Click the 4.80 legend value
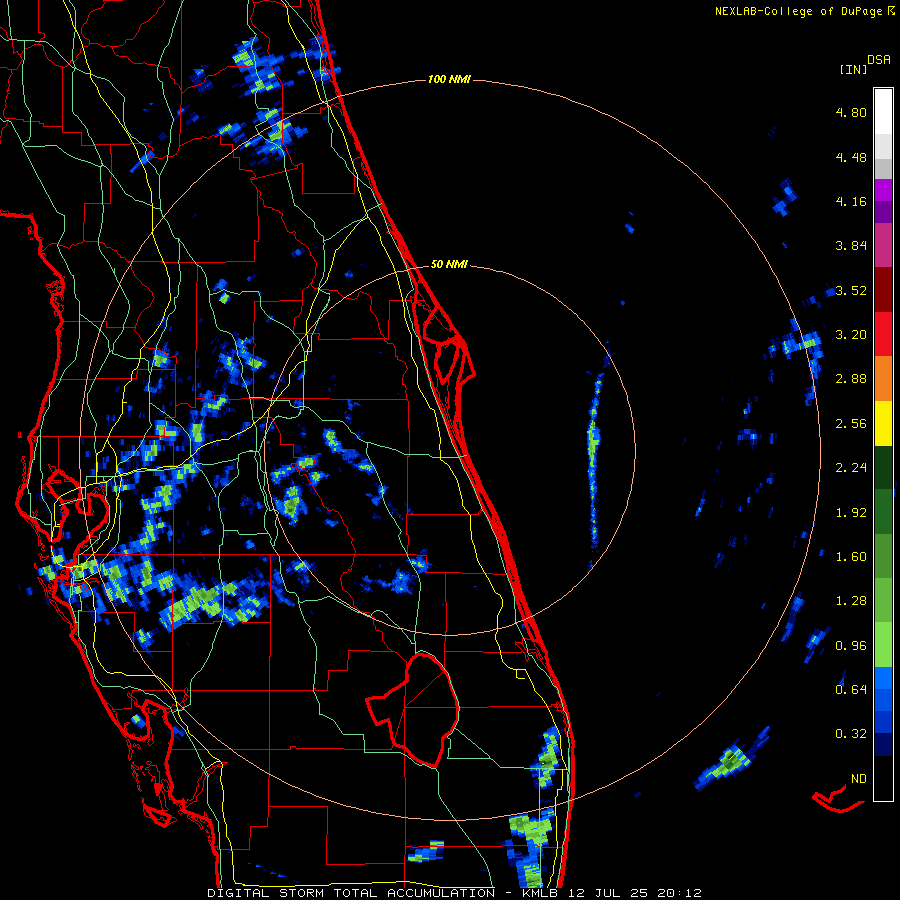The width and height of the screenshot is (900, 900). pyautogui.click(x=851, y=112)
